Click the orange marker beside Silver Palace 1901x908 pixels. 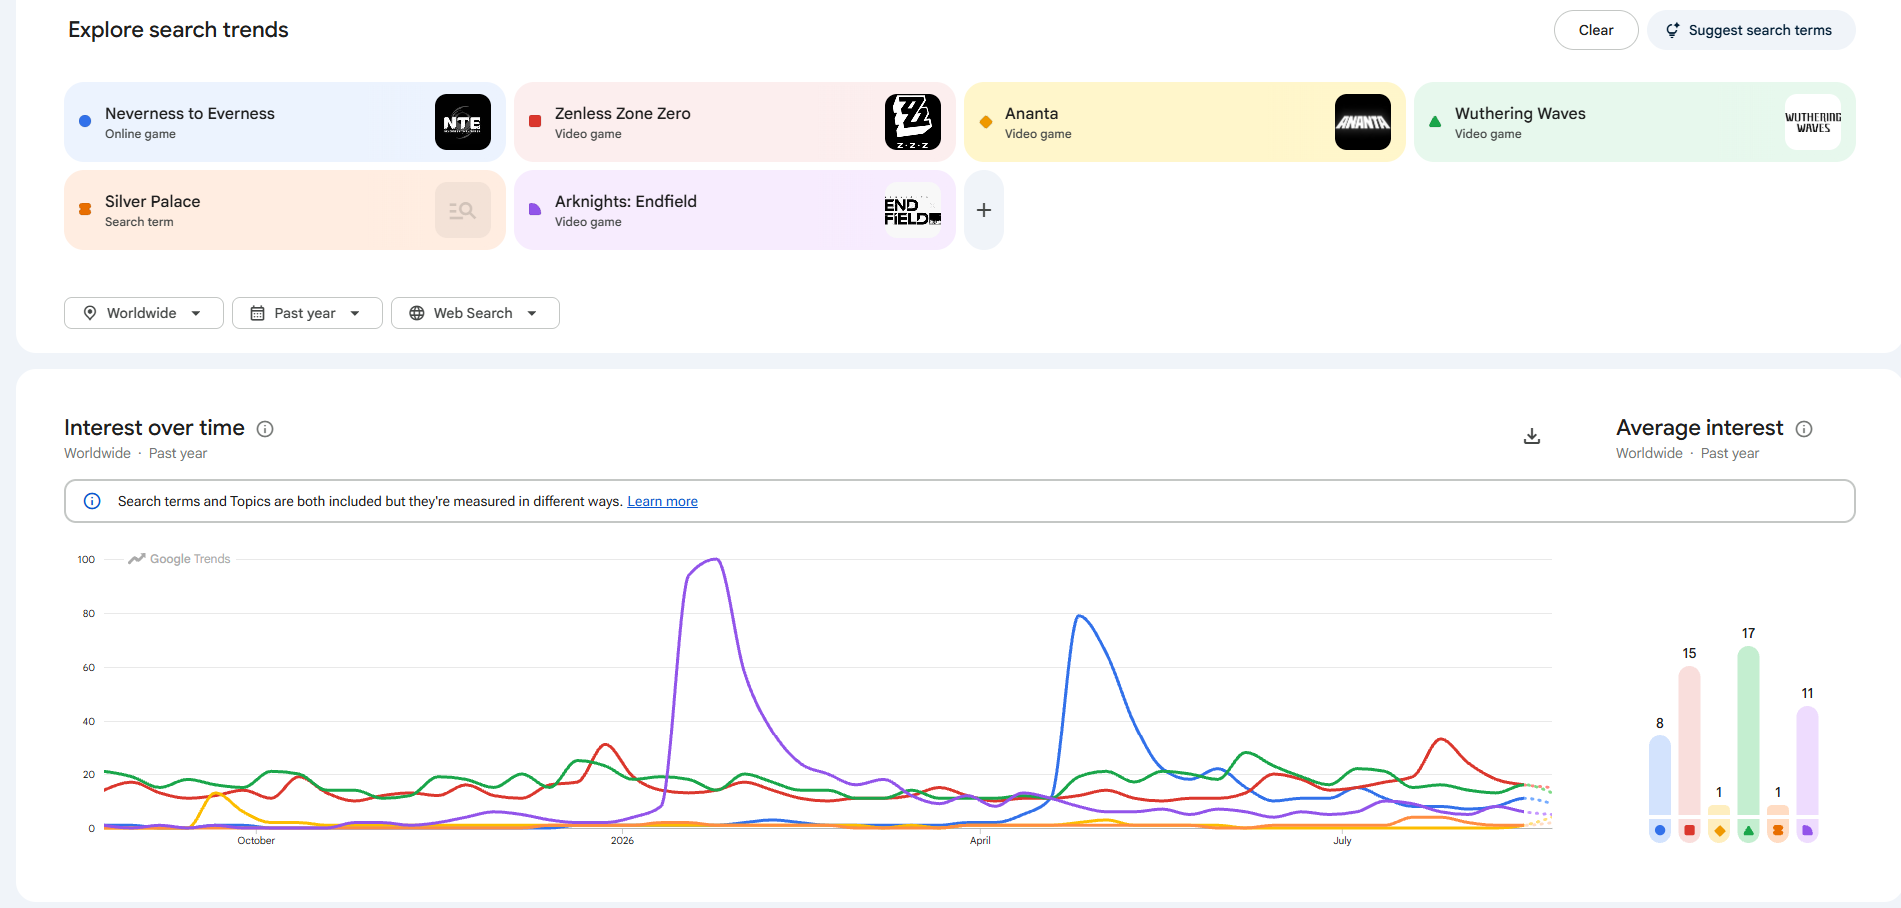(85, 209)
